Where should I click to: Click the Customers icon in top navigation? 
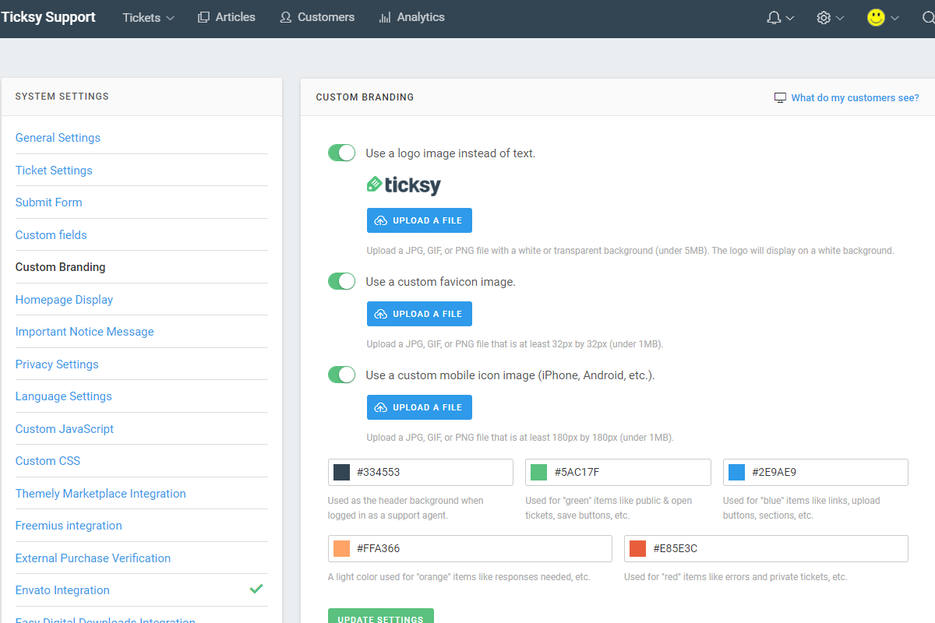284,17
